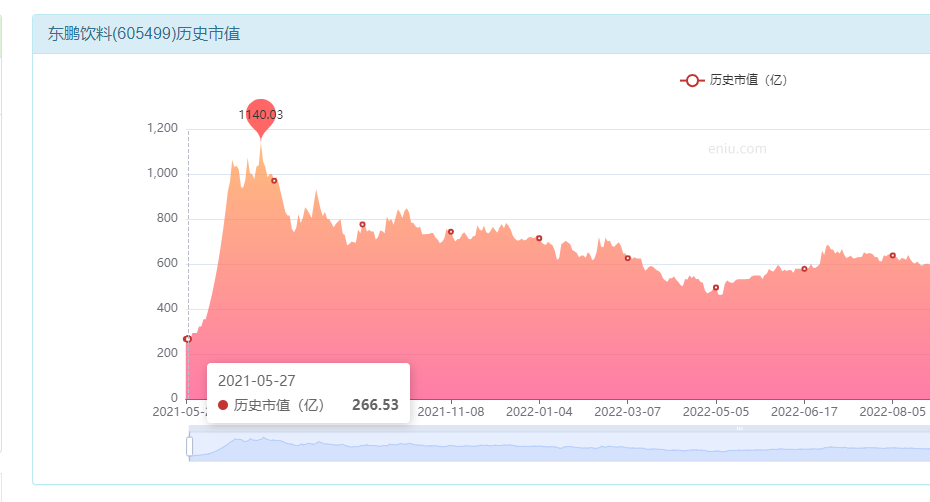The height and width of the screenshot is (502, 930).
Task: Select the data point at 2021-05-27 start
Action: (x=187, y=339)
